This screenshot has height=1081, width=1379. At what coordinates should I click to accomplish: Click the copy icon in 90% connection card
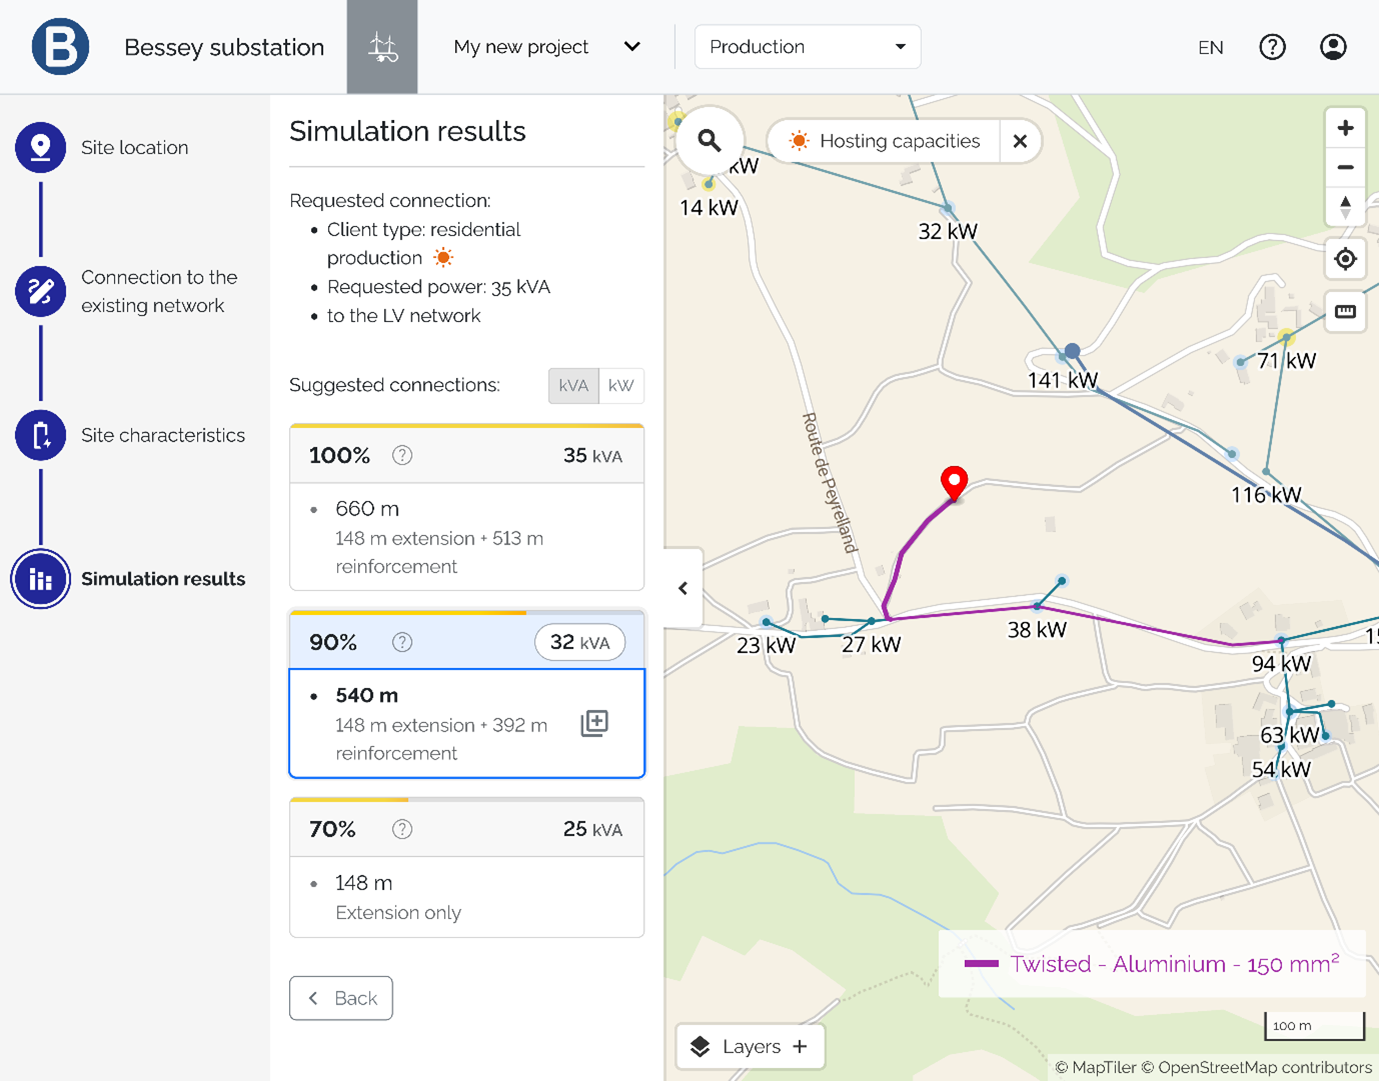(x=594, y=723)
